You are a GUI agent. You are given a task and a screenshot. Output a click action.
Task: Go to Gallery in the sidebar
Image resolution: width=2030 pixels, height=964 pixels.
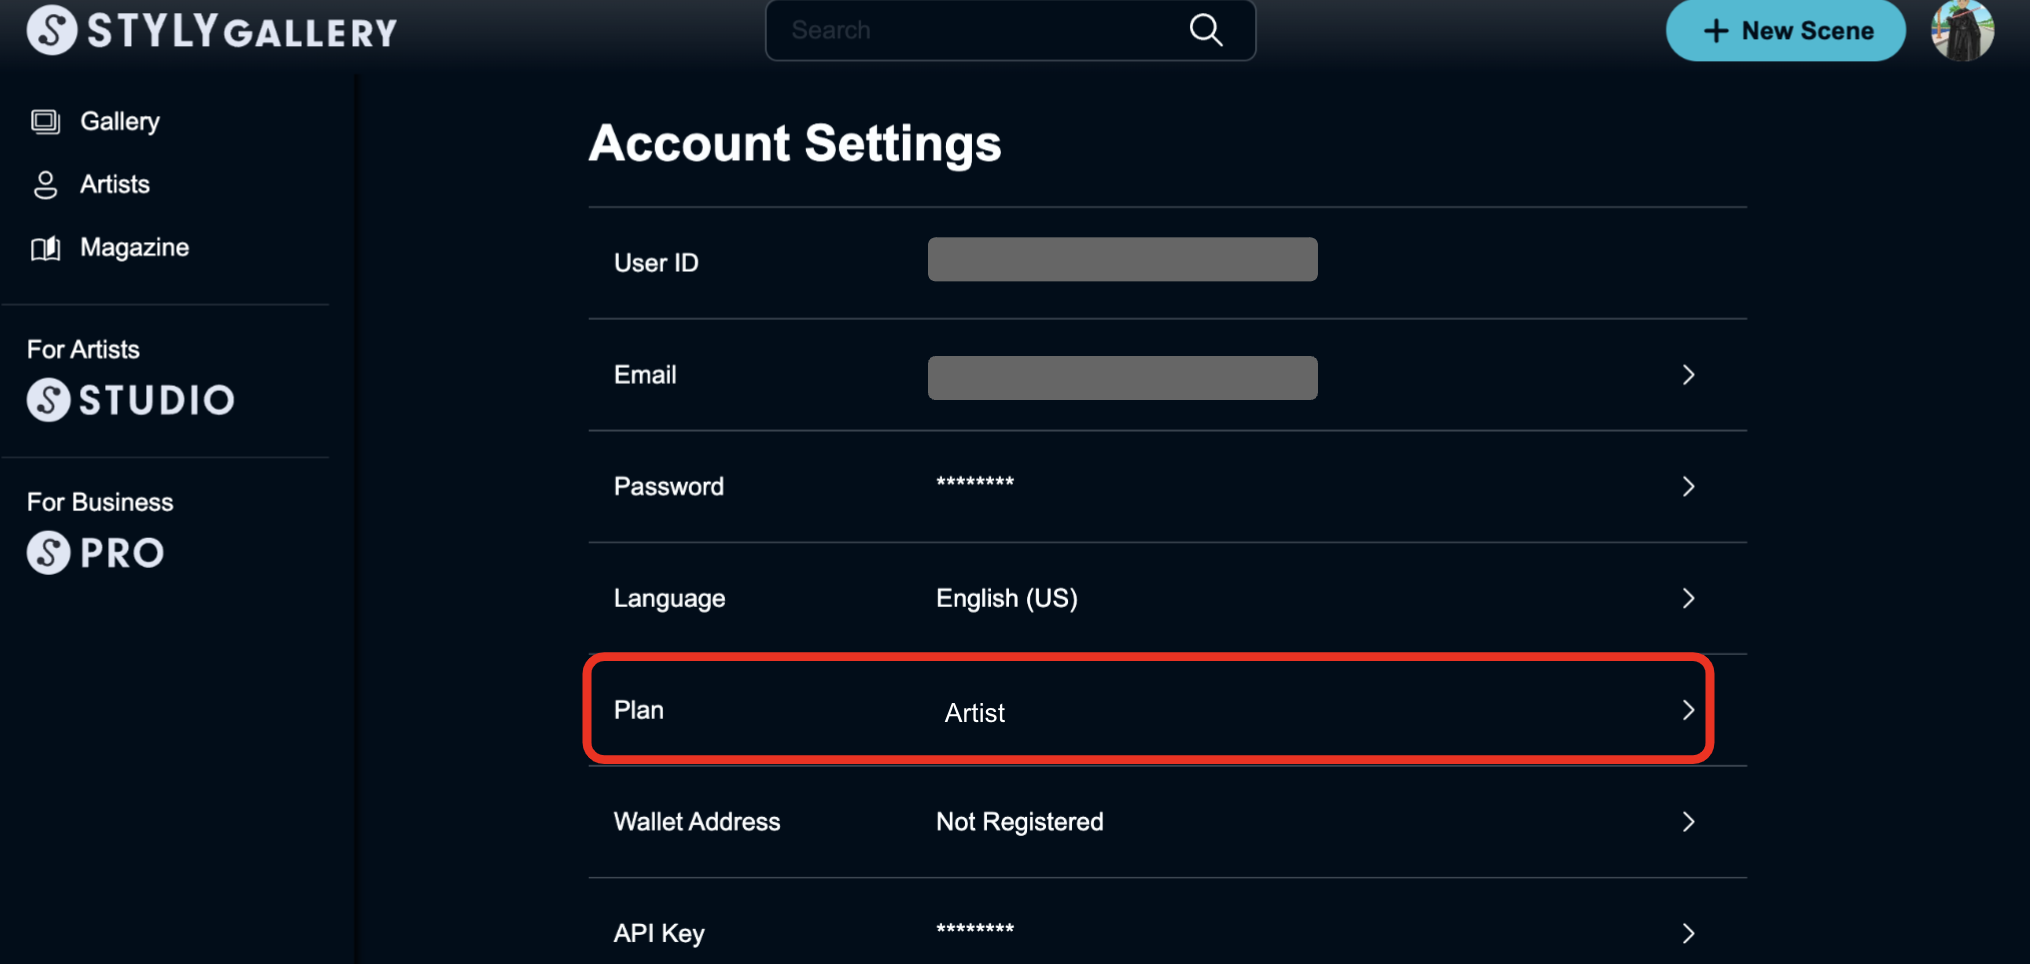point(120,122)
